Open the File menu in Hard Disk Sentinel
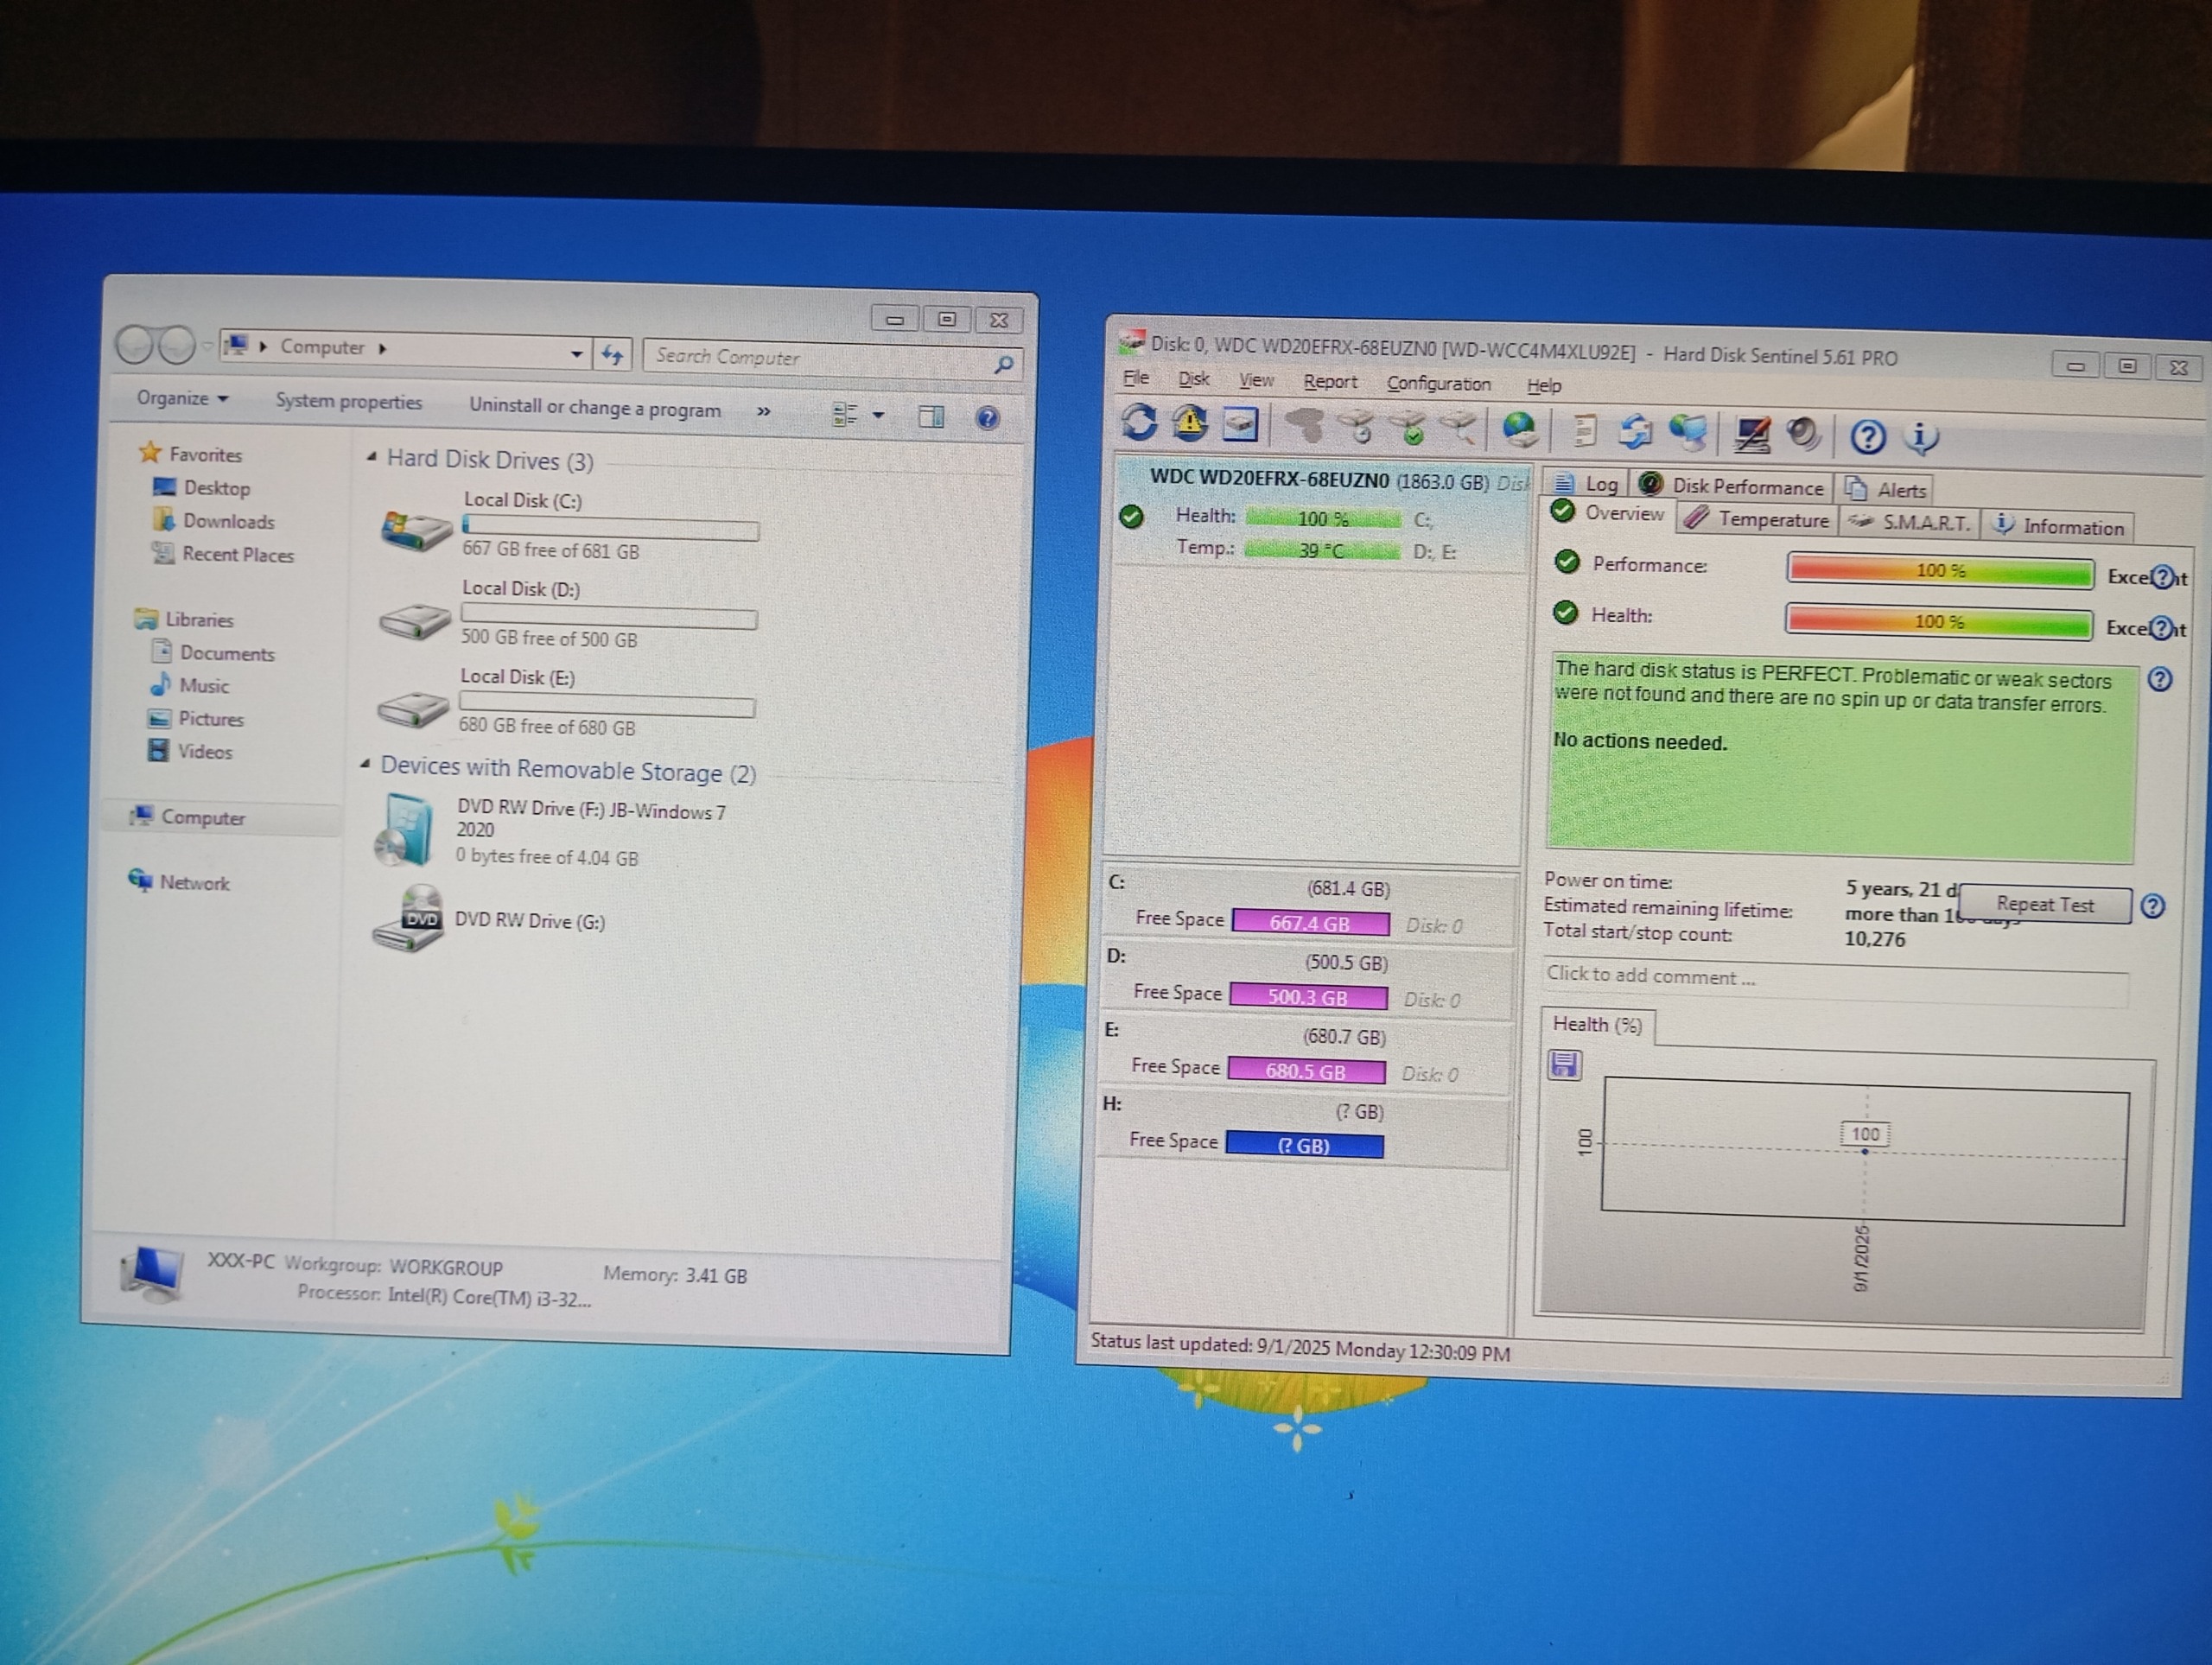Viewport: 2212px width, 1665px height. [x=1136, y=378]
